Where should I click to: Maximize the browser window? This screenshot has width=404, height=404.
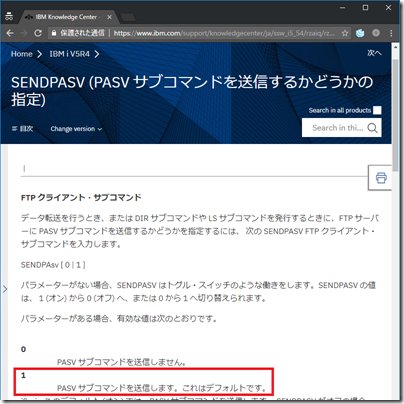click(x=365, y=7)
